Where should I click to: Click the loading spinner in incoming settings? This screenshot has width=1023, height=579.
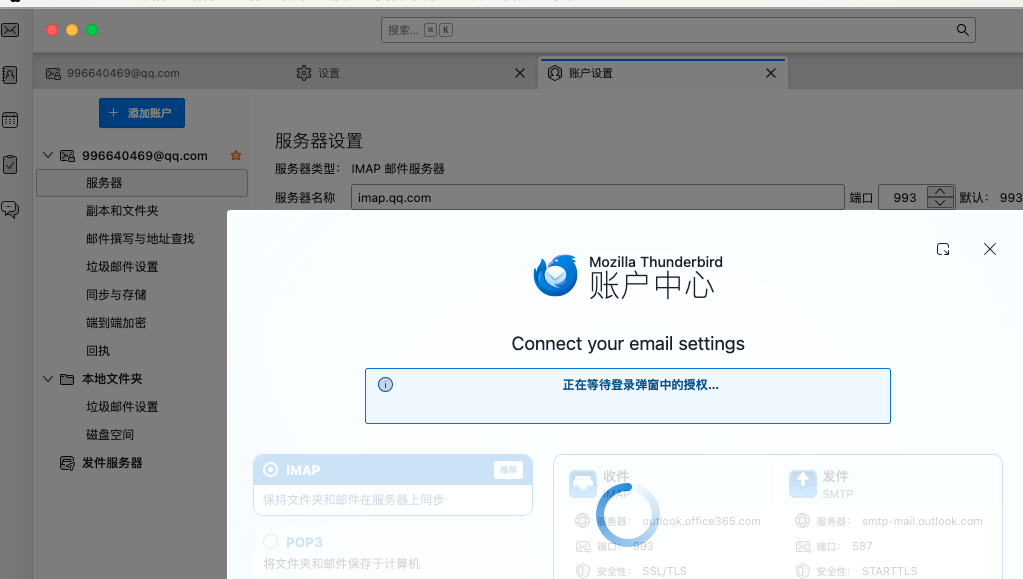628,514
